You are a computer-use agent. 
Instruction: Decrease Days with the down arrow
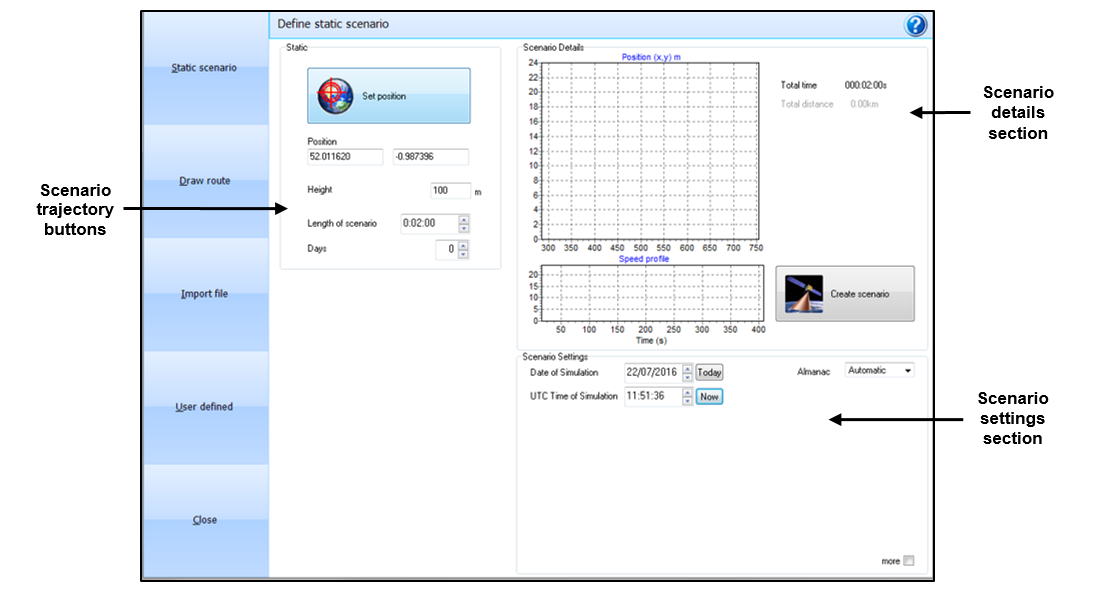463,253
